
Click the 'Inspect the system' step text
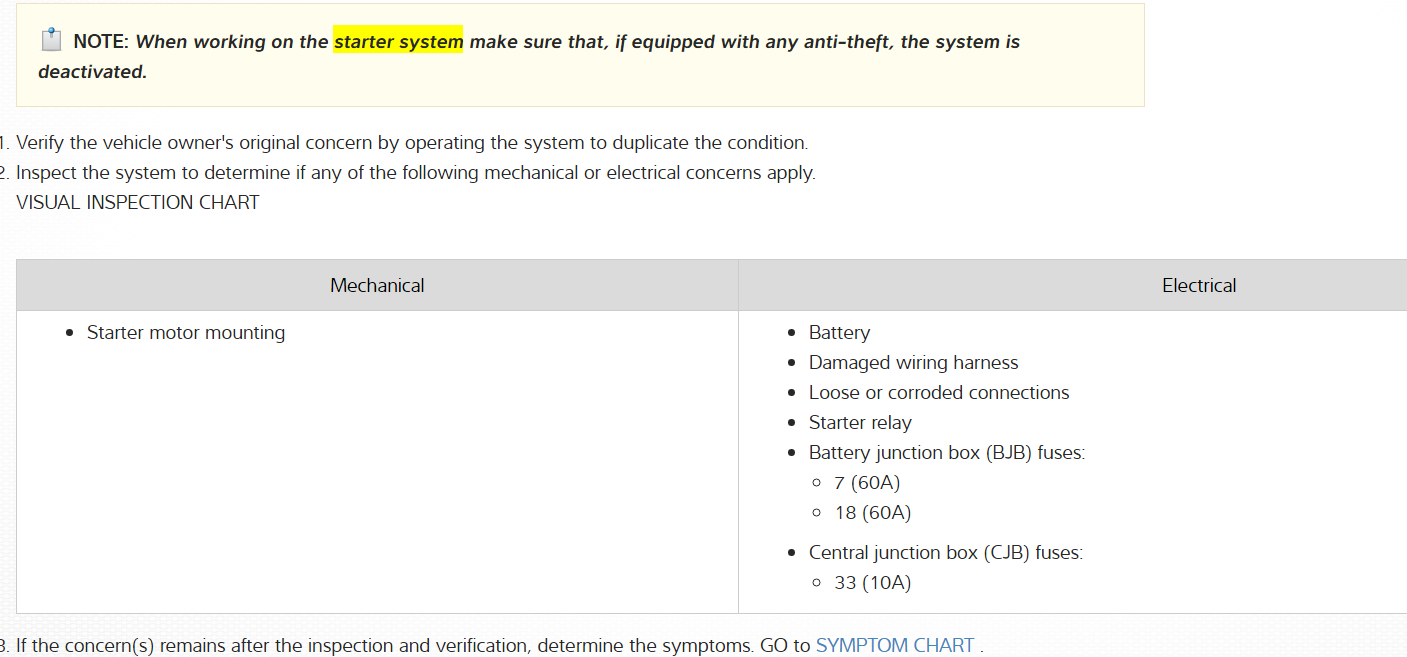tap(415, 173)
